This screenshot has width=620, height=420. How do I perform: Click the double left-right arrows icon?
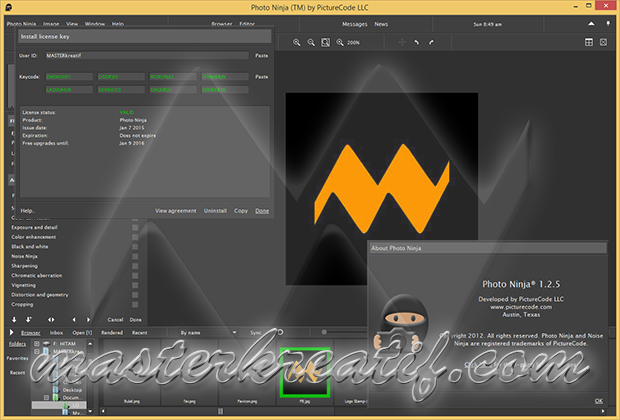[51, 320]
